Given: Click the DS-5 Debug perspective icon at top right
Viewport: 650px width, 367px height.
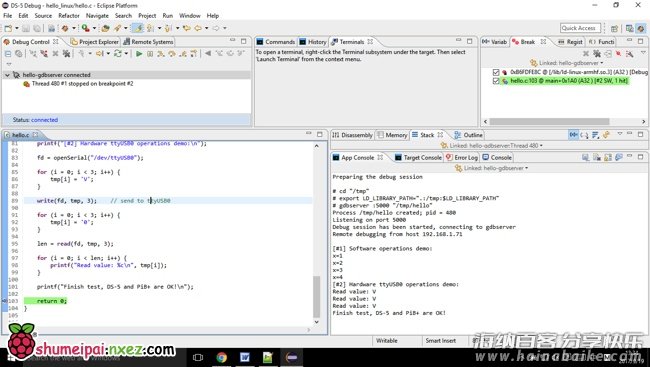Looking at the screenshot, I should pyautogui.click(x=641, y=28).
